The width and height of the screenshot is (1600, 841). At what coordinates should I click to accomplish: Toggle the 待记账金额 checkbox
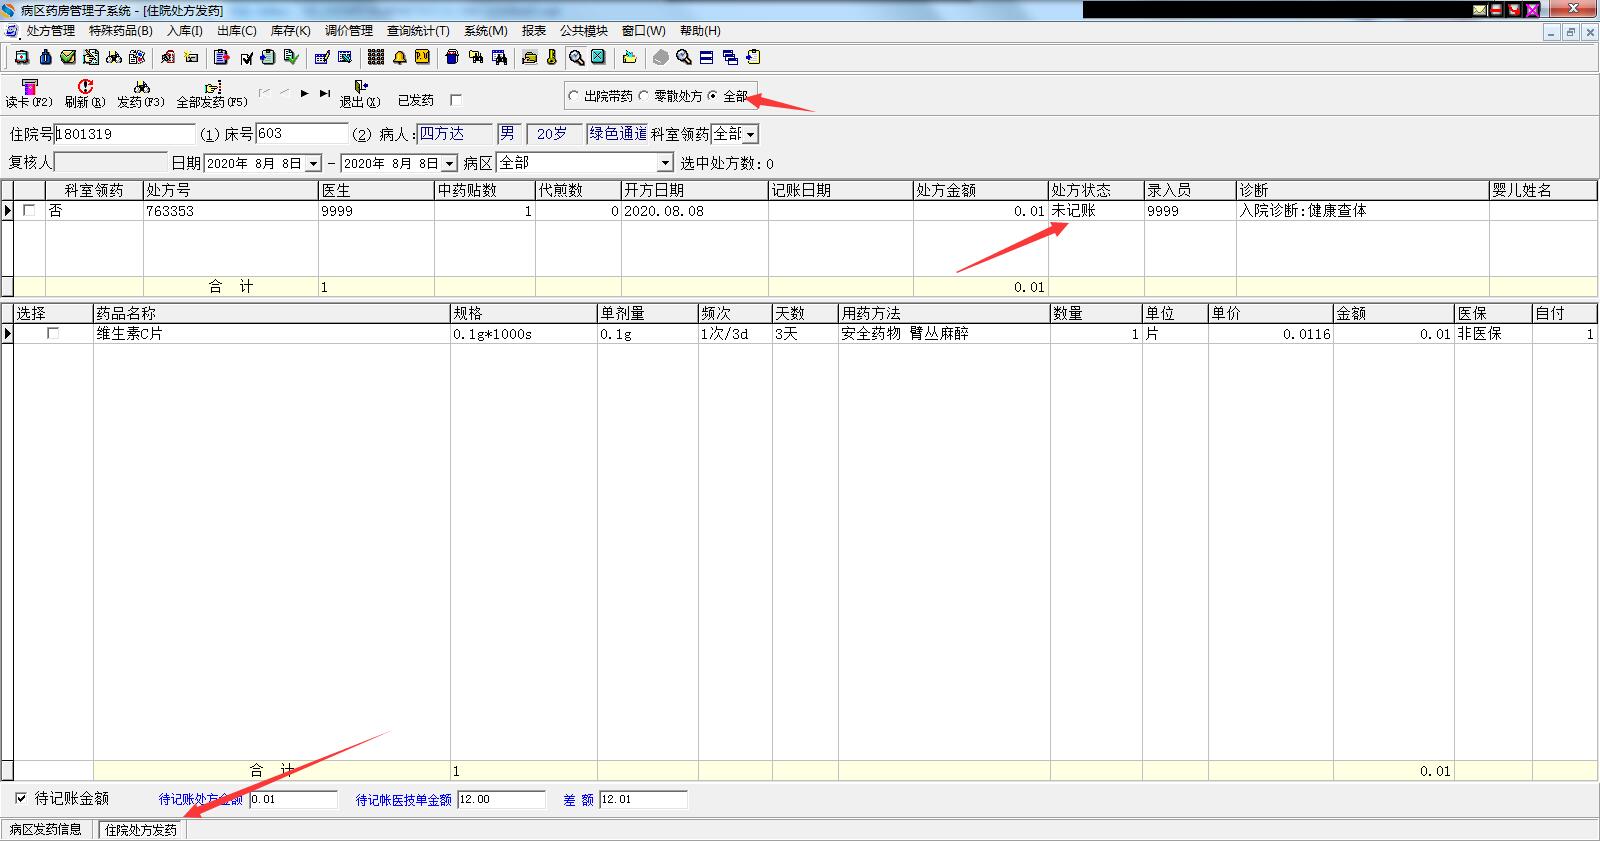(21, 798)
